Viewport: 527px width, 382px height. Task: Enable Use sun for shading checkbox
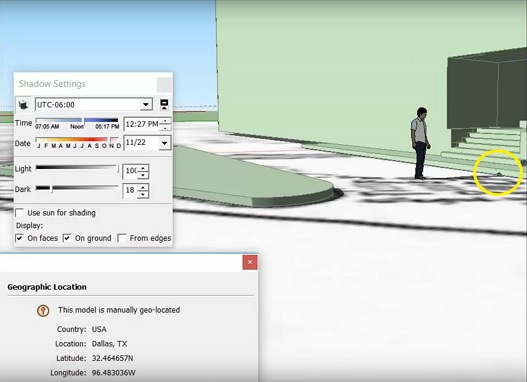point(19,213)
